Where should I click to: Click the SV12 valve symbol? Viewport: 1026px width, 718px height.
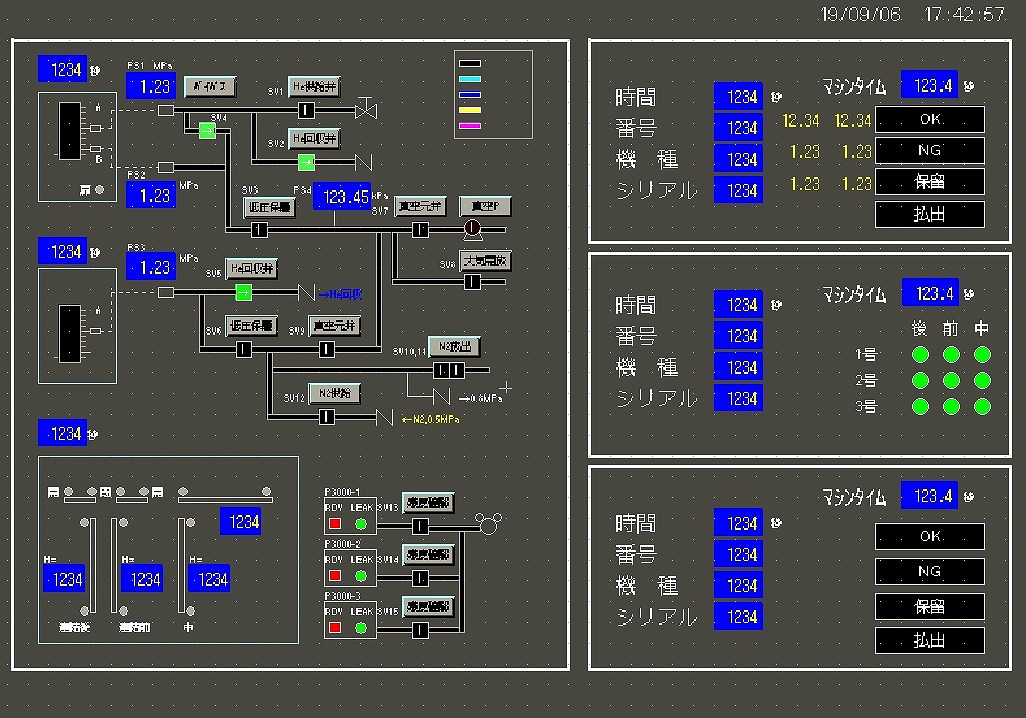tap(328, 416)
